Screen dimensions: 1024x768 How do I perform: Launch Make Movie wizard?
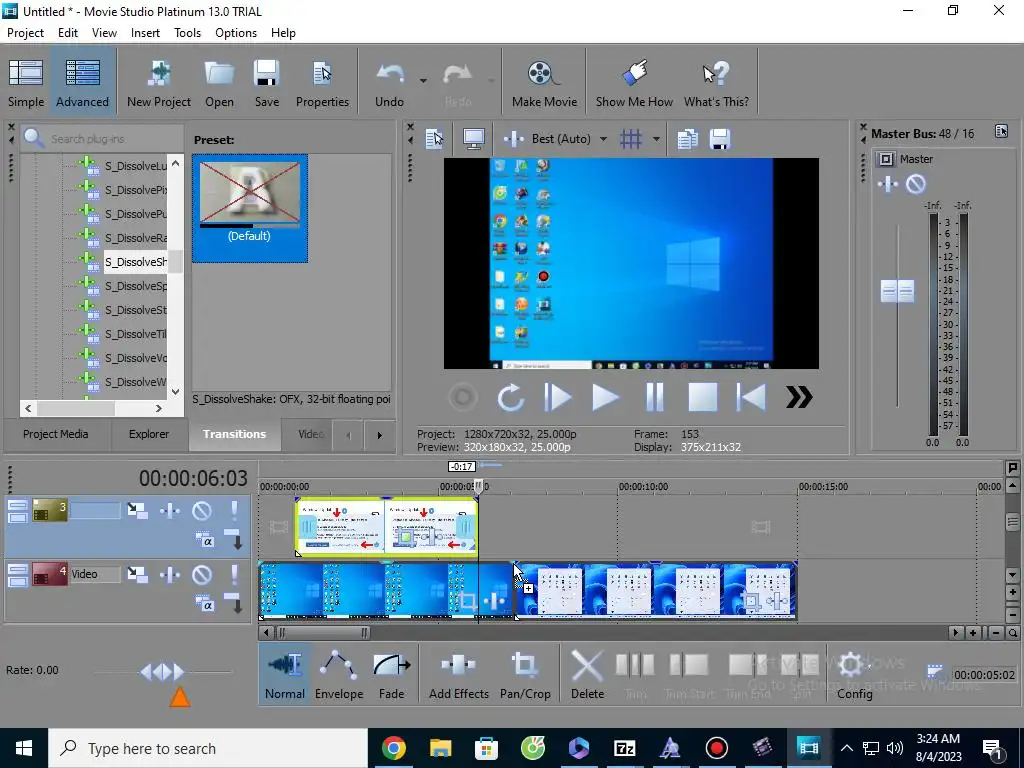coord(544,83)
